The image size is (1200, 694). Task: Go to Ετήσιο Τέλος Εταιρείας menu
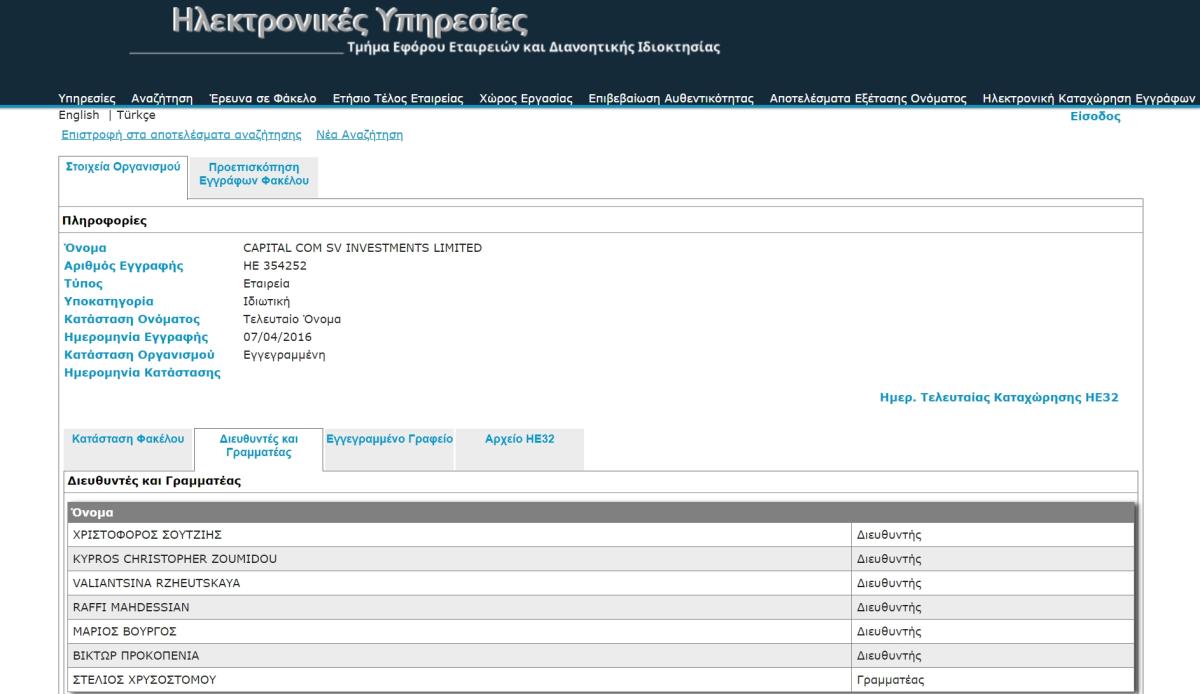pos(398,98)
